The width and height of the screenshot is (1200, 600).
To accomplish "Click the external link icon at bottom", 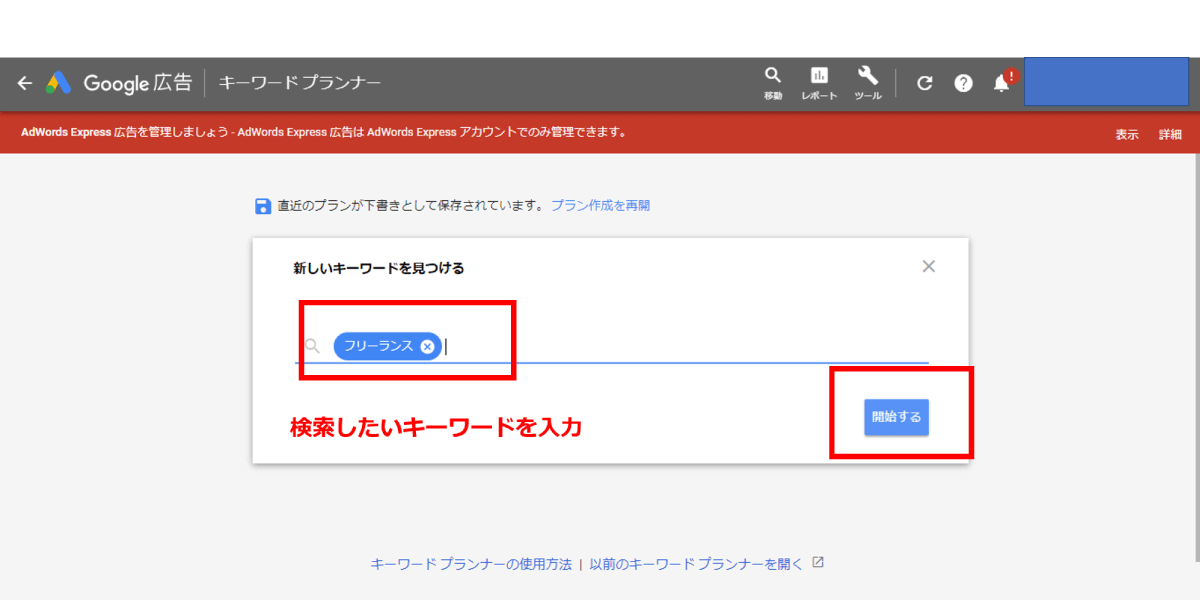I will click(818, 563).
